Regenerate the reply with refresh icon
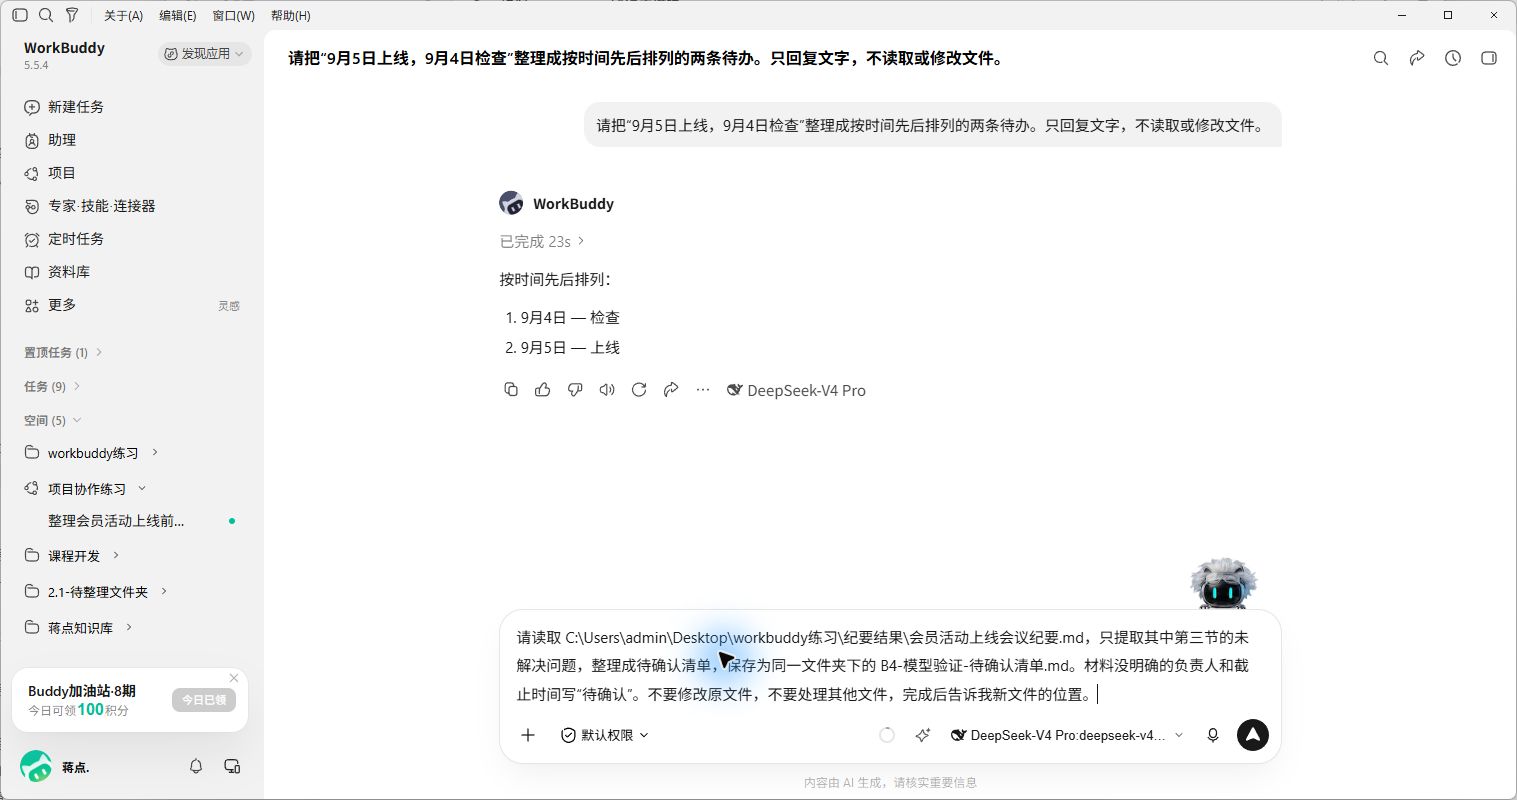The height and width of the screenshot is (800, 1517). 639,390
